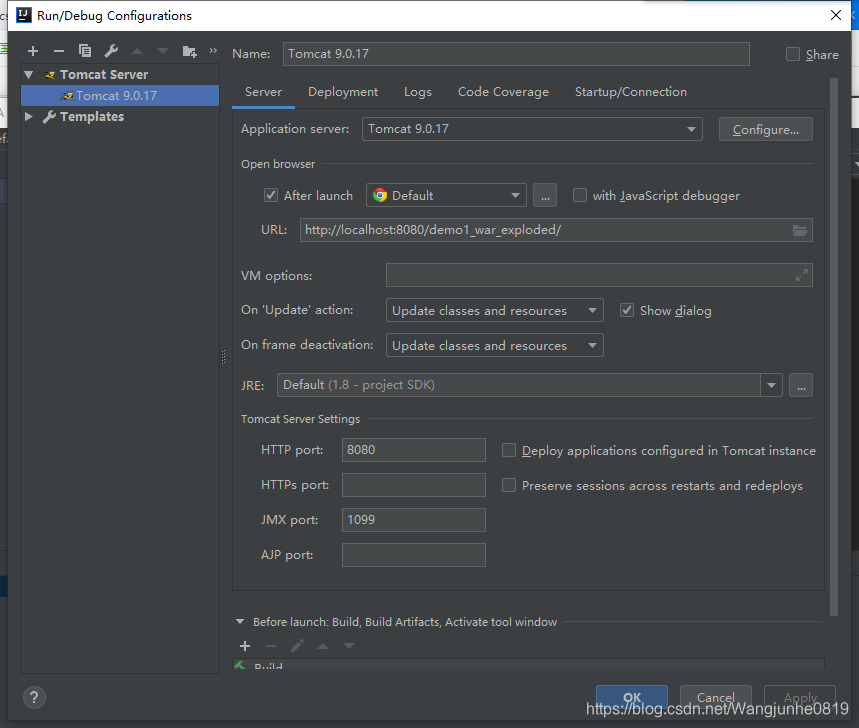Open help question mark button
The image size is (859, 728).
(x=34, y=697)
